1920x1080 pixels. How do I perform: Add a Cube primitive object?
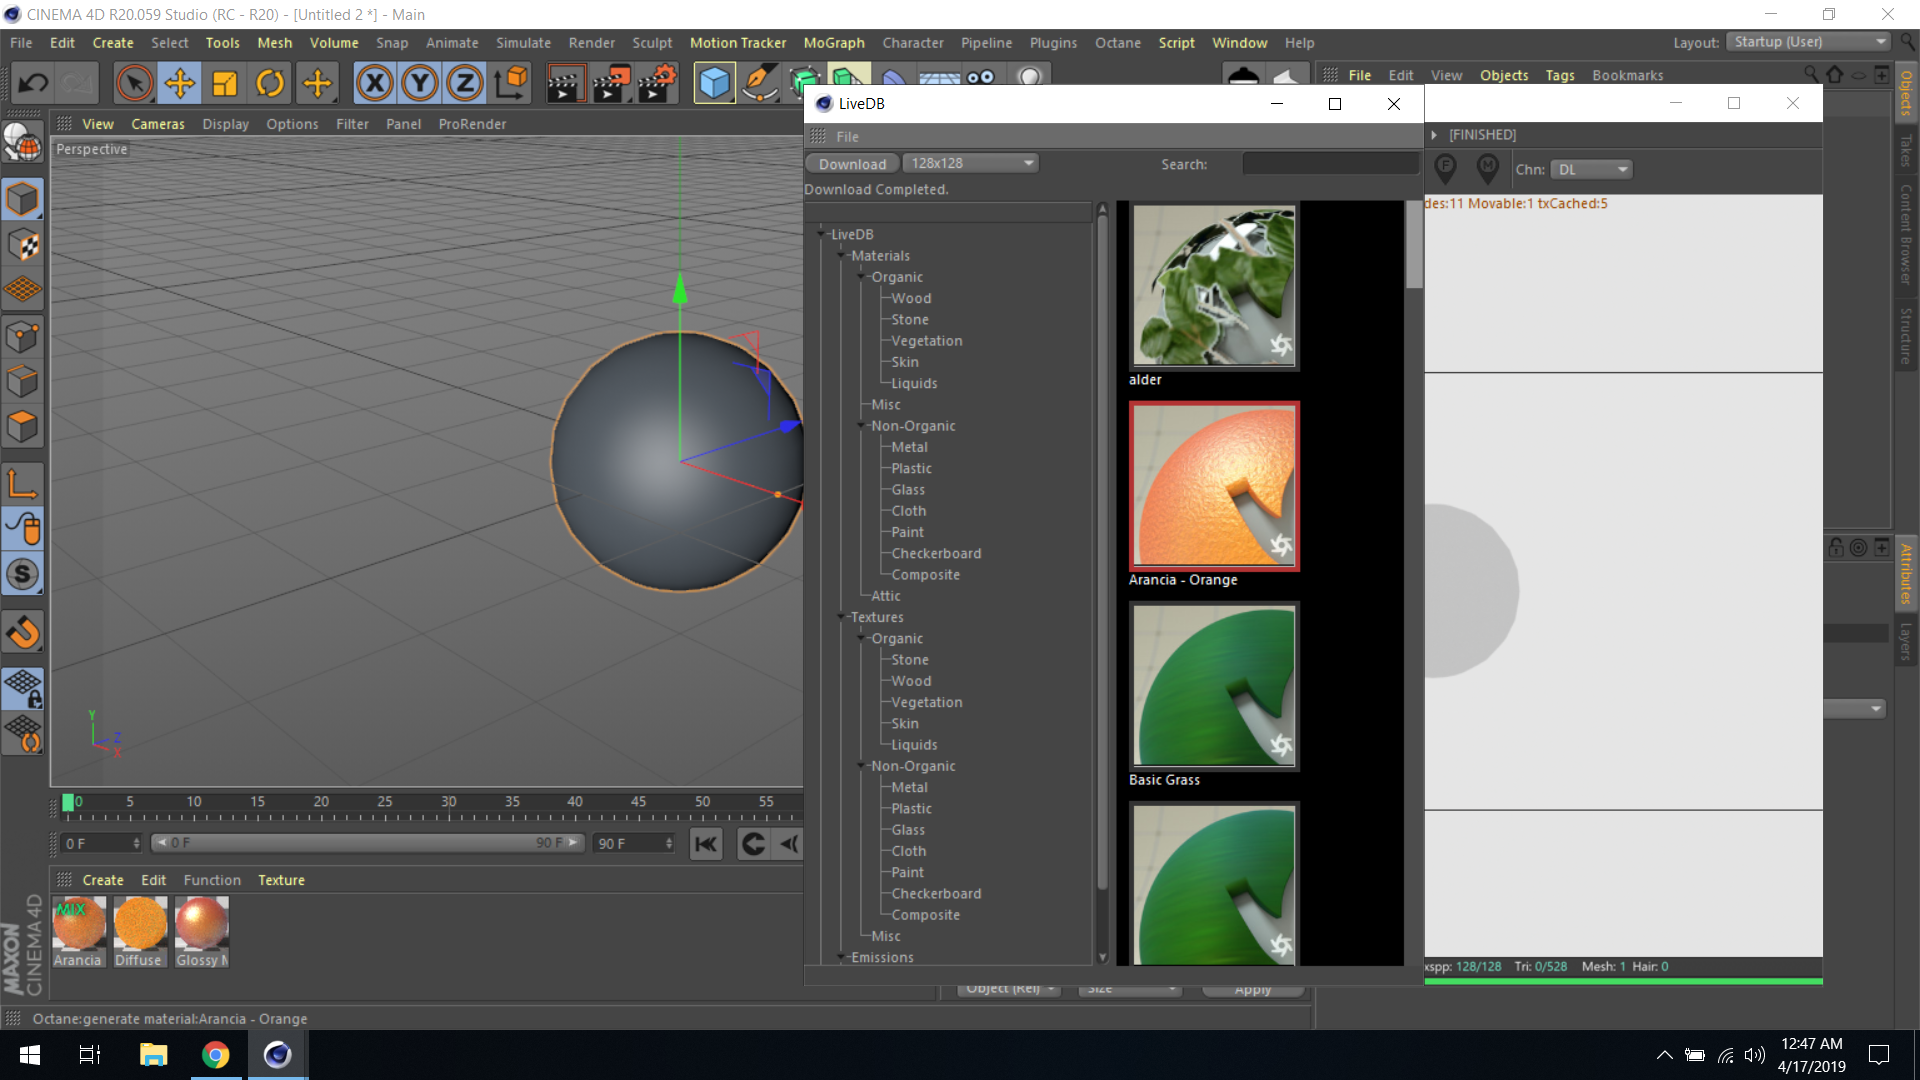[x=714, y=83]
